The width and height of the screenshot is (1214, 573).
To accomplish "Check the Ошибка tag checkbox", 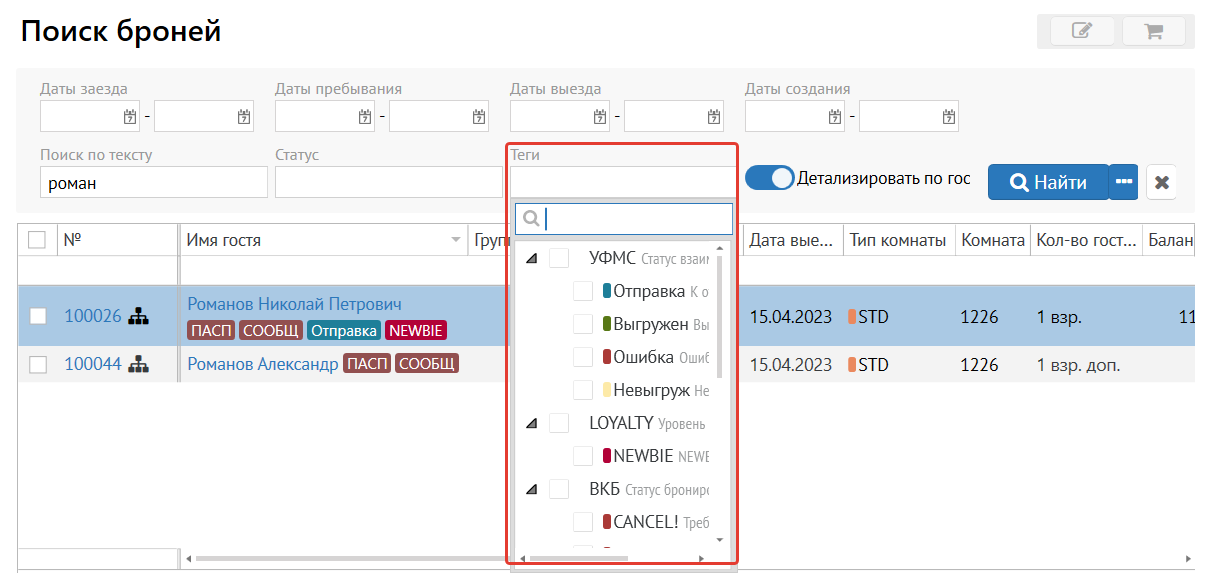I will [583, 357].
